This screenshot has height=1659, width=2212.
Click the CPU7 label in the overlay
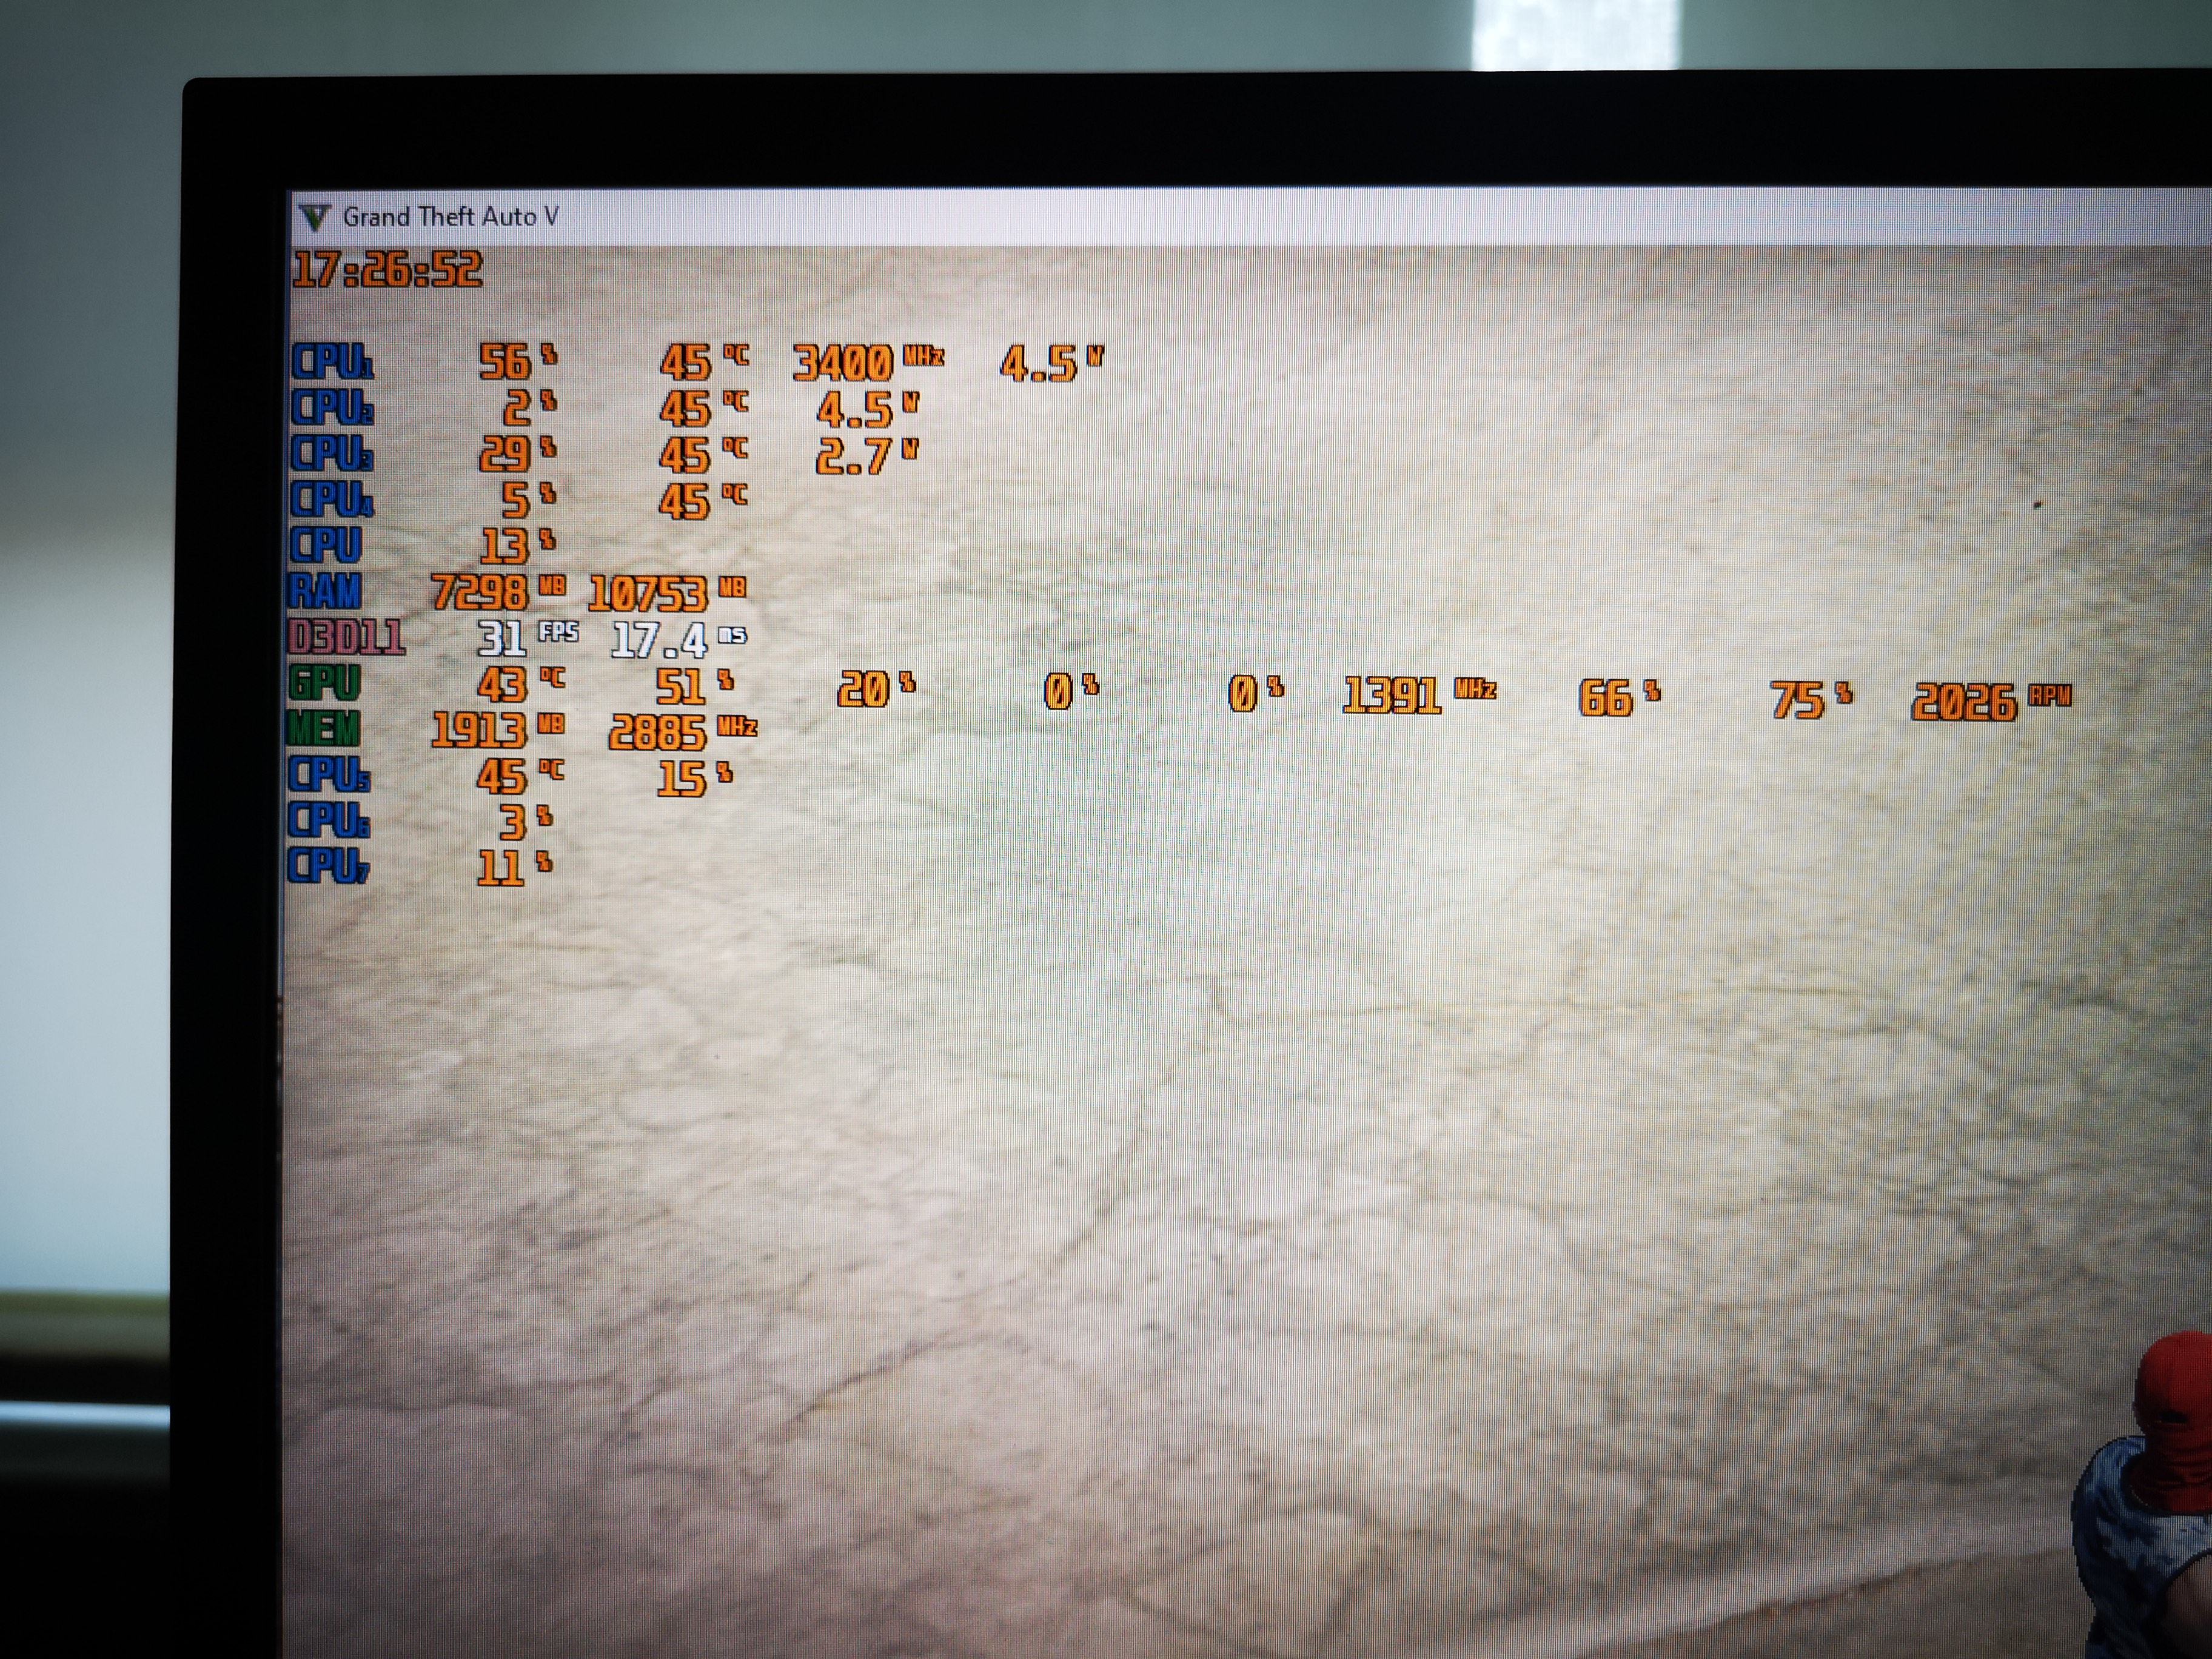(x=328, y=865)
